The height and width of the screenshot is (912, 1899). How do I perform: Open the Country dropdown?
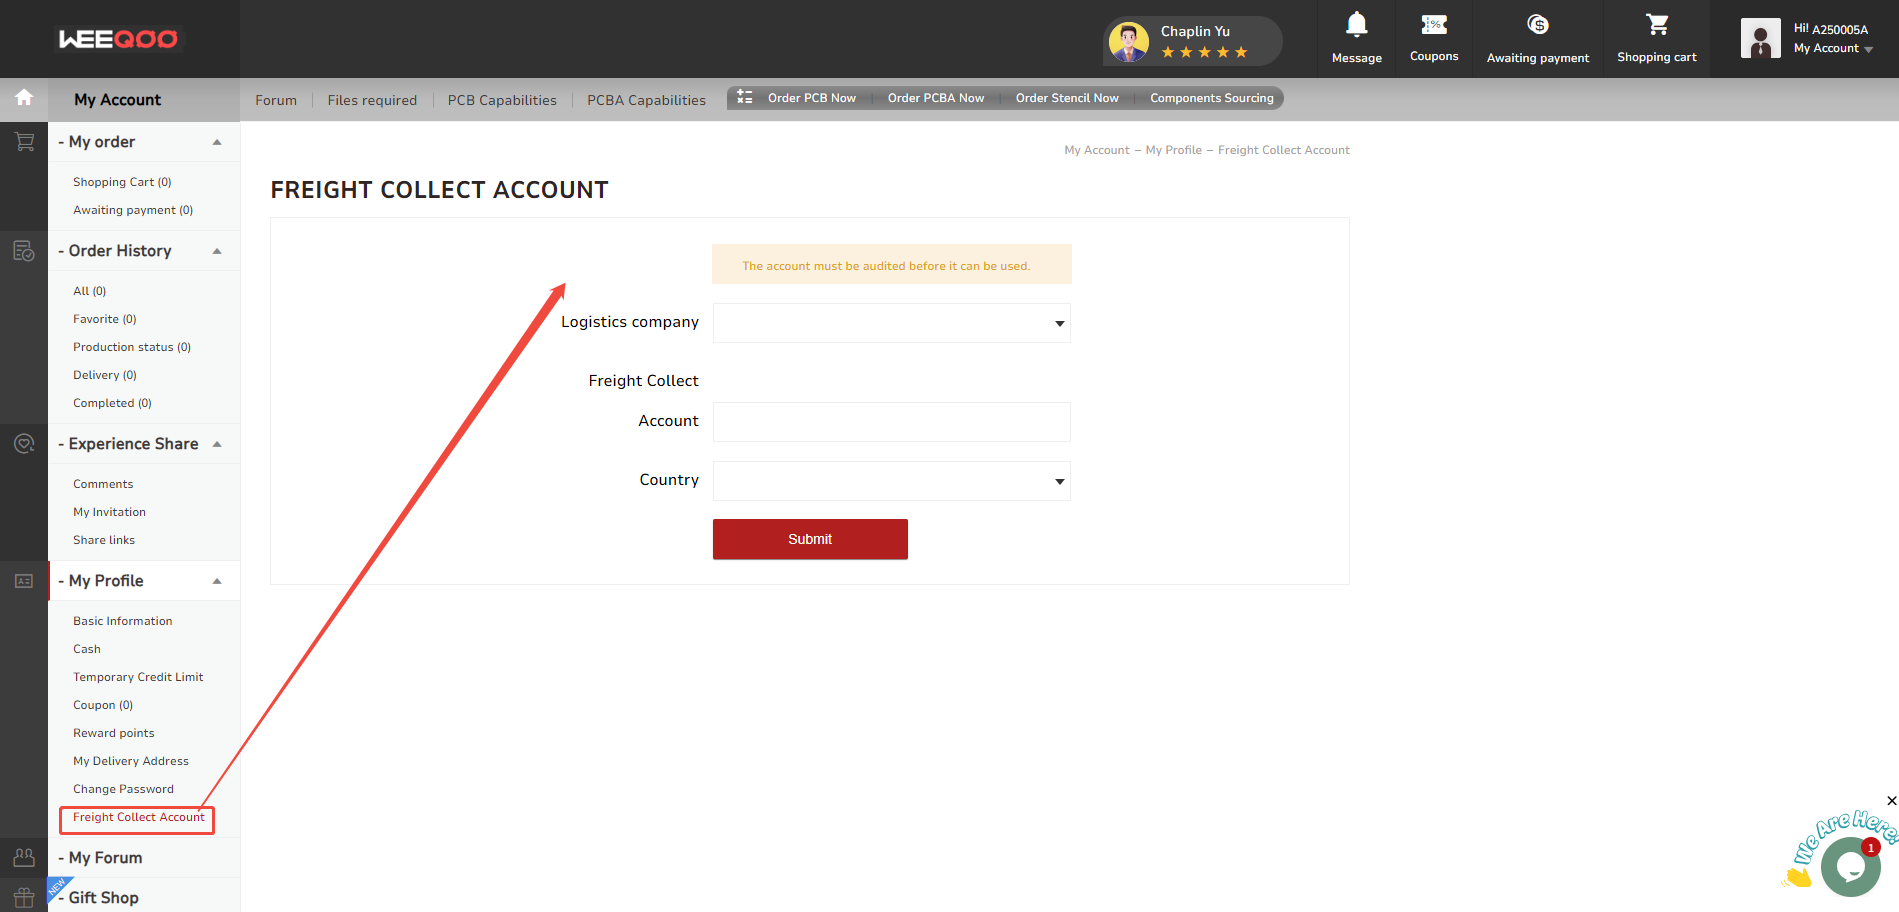(x=891, y=481)
